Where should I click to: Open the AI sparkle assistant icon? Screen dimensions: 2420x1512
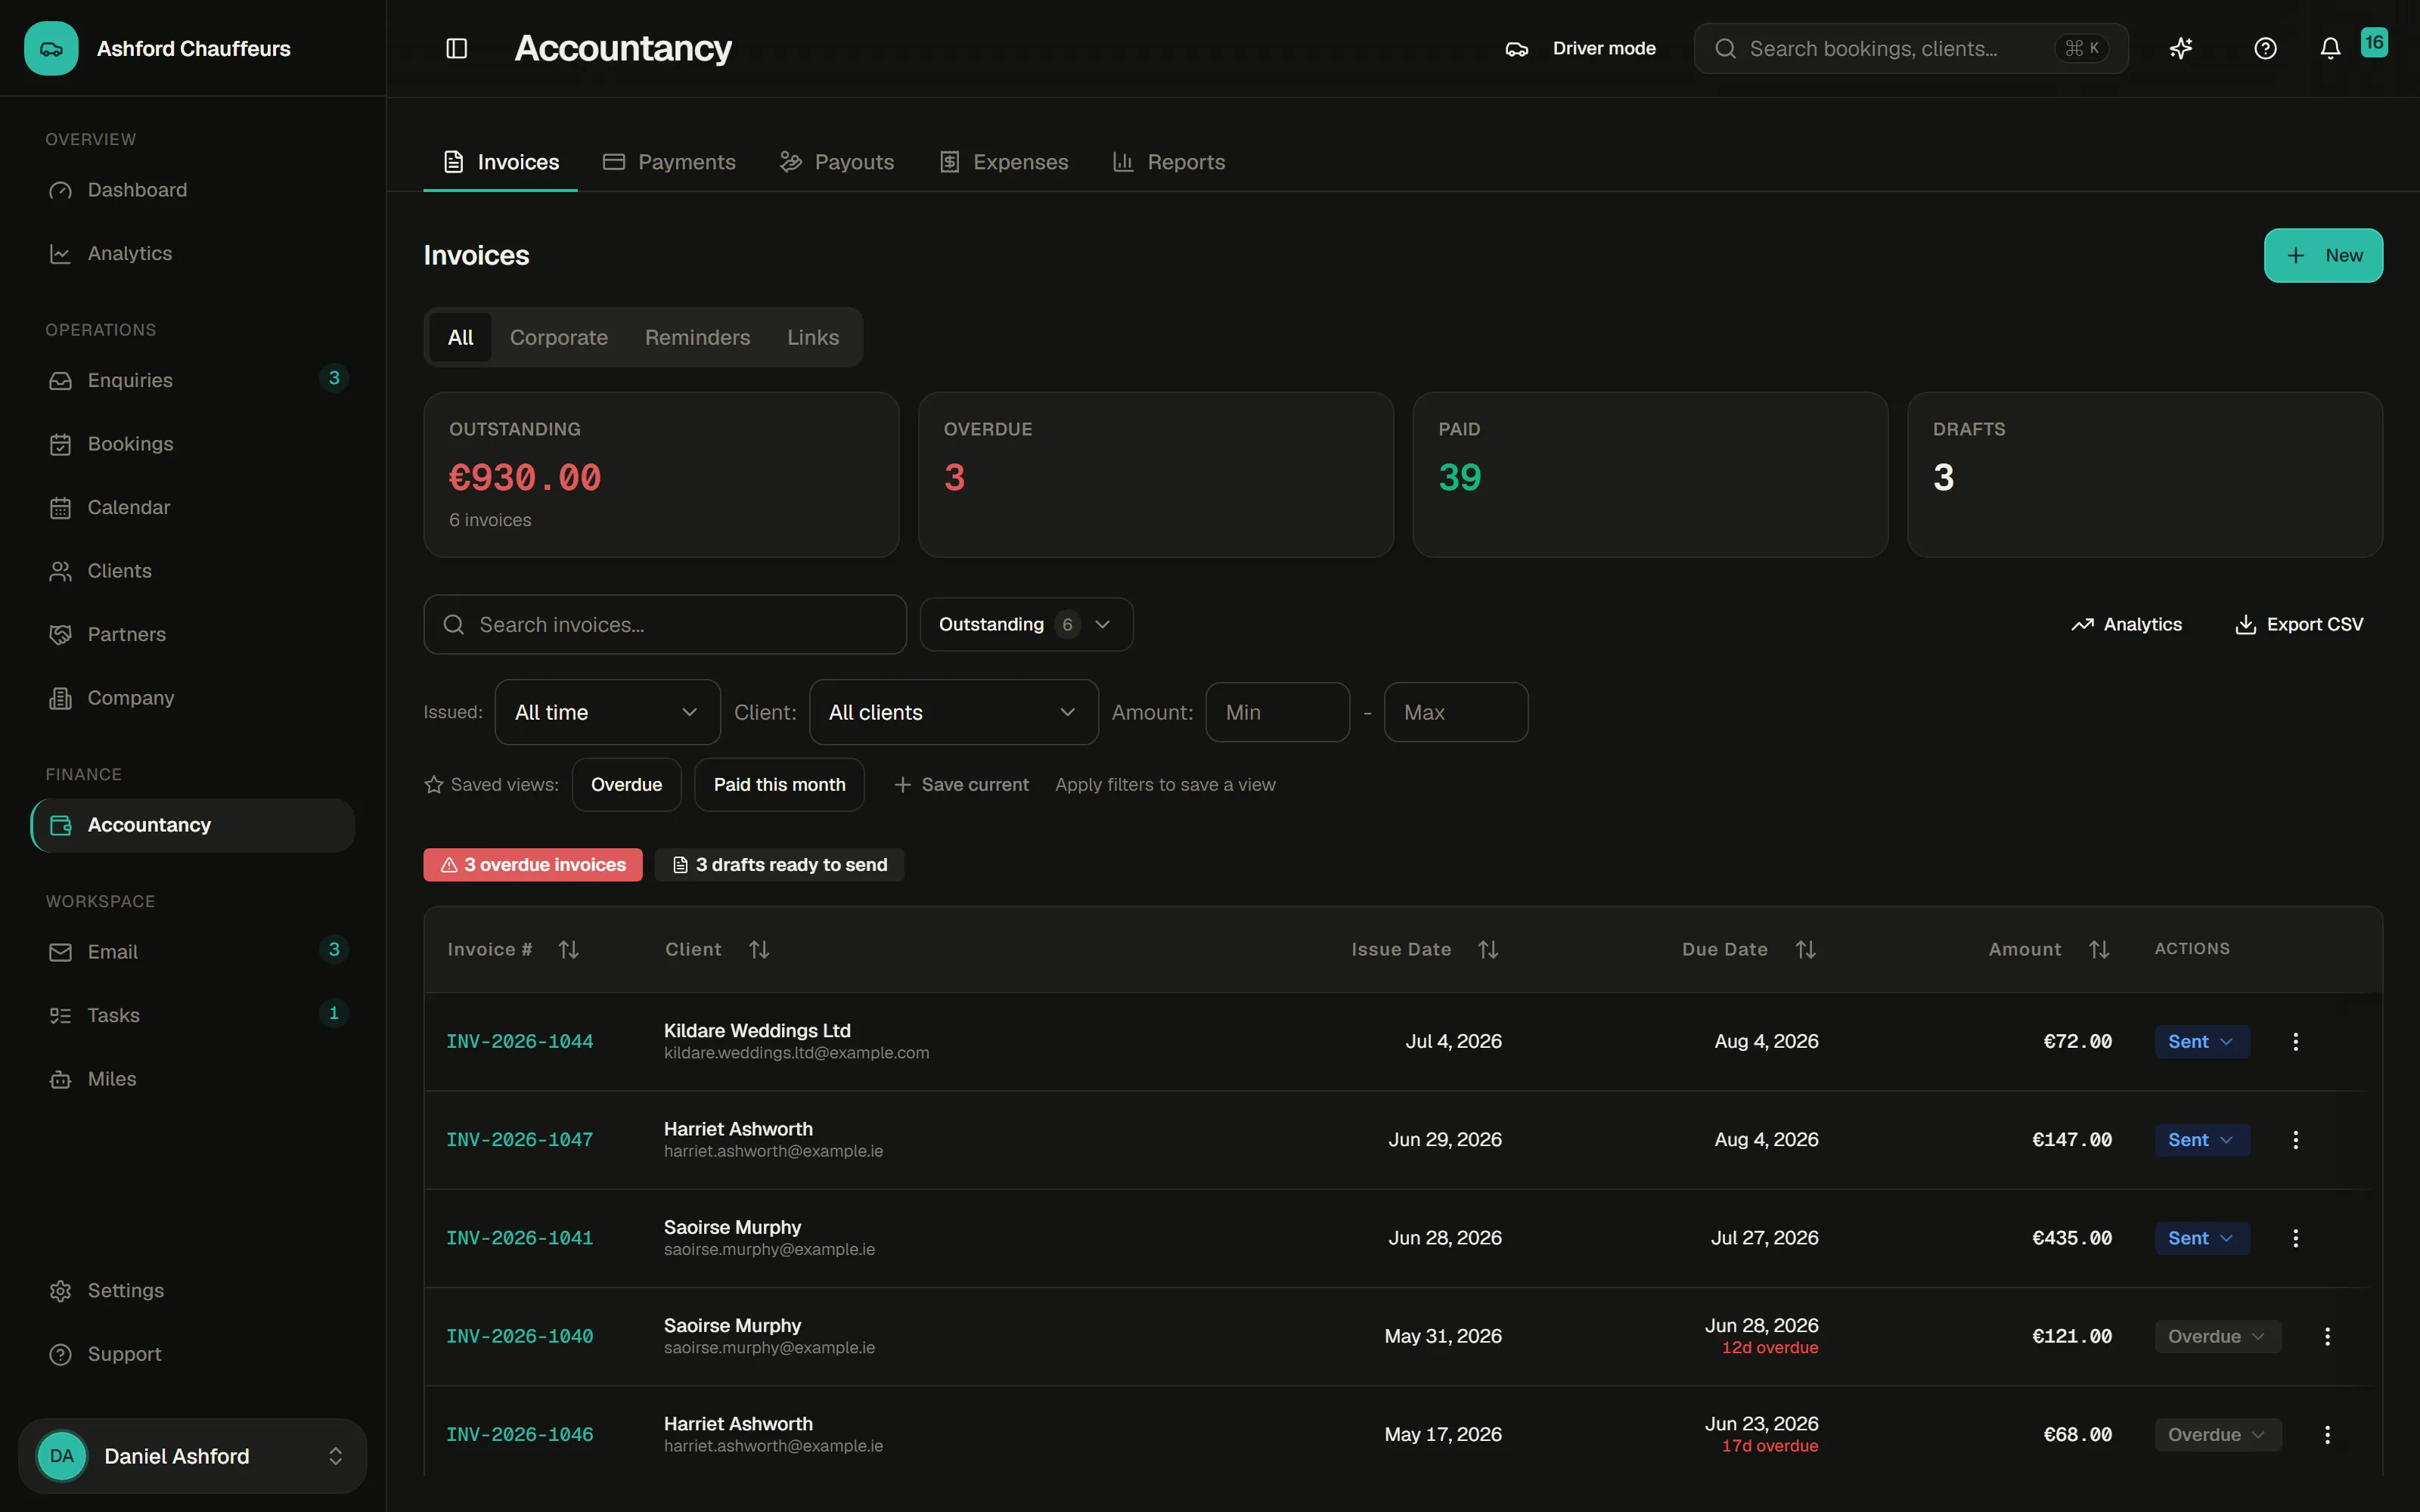click(x=2181, y=48)
